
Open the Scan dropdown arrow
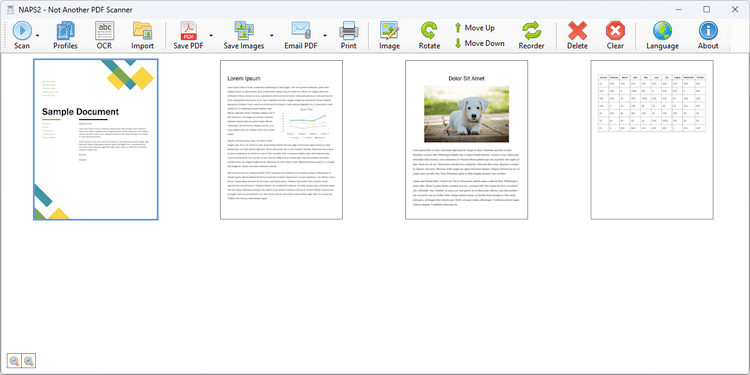(x=37, y=36)
